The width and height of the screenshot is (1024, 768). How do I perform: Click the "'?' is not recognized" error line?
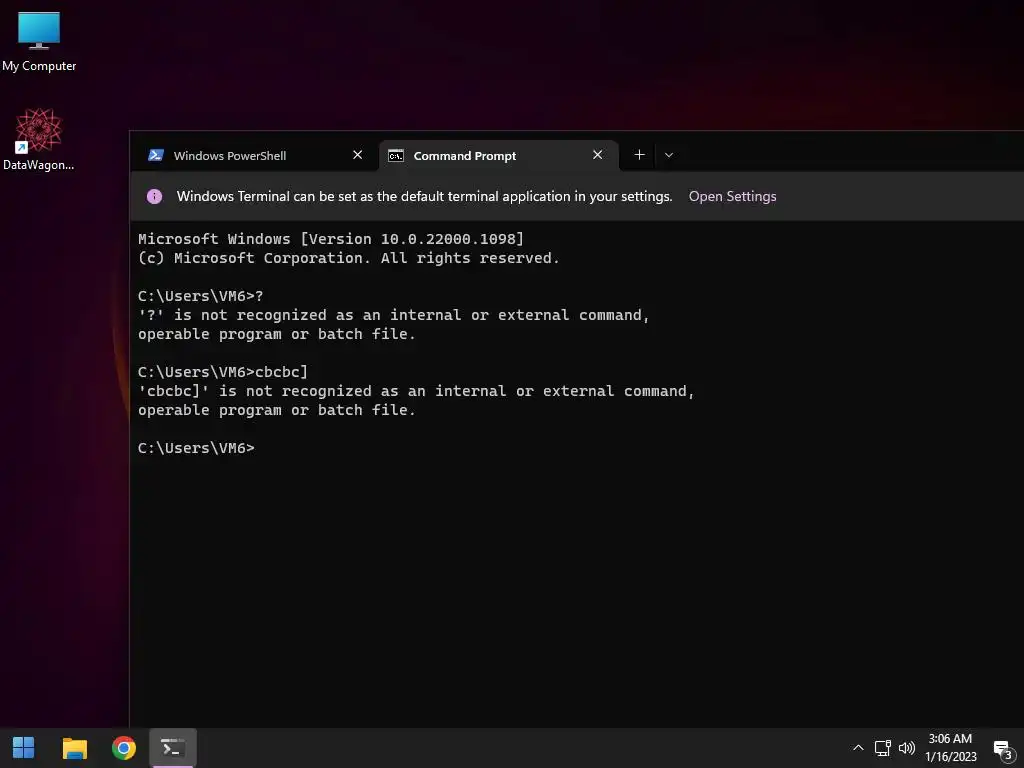(394, 315)
